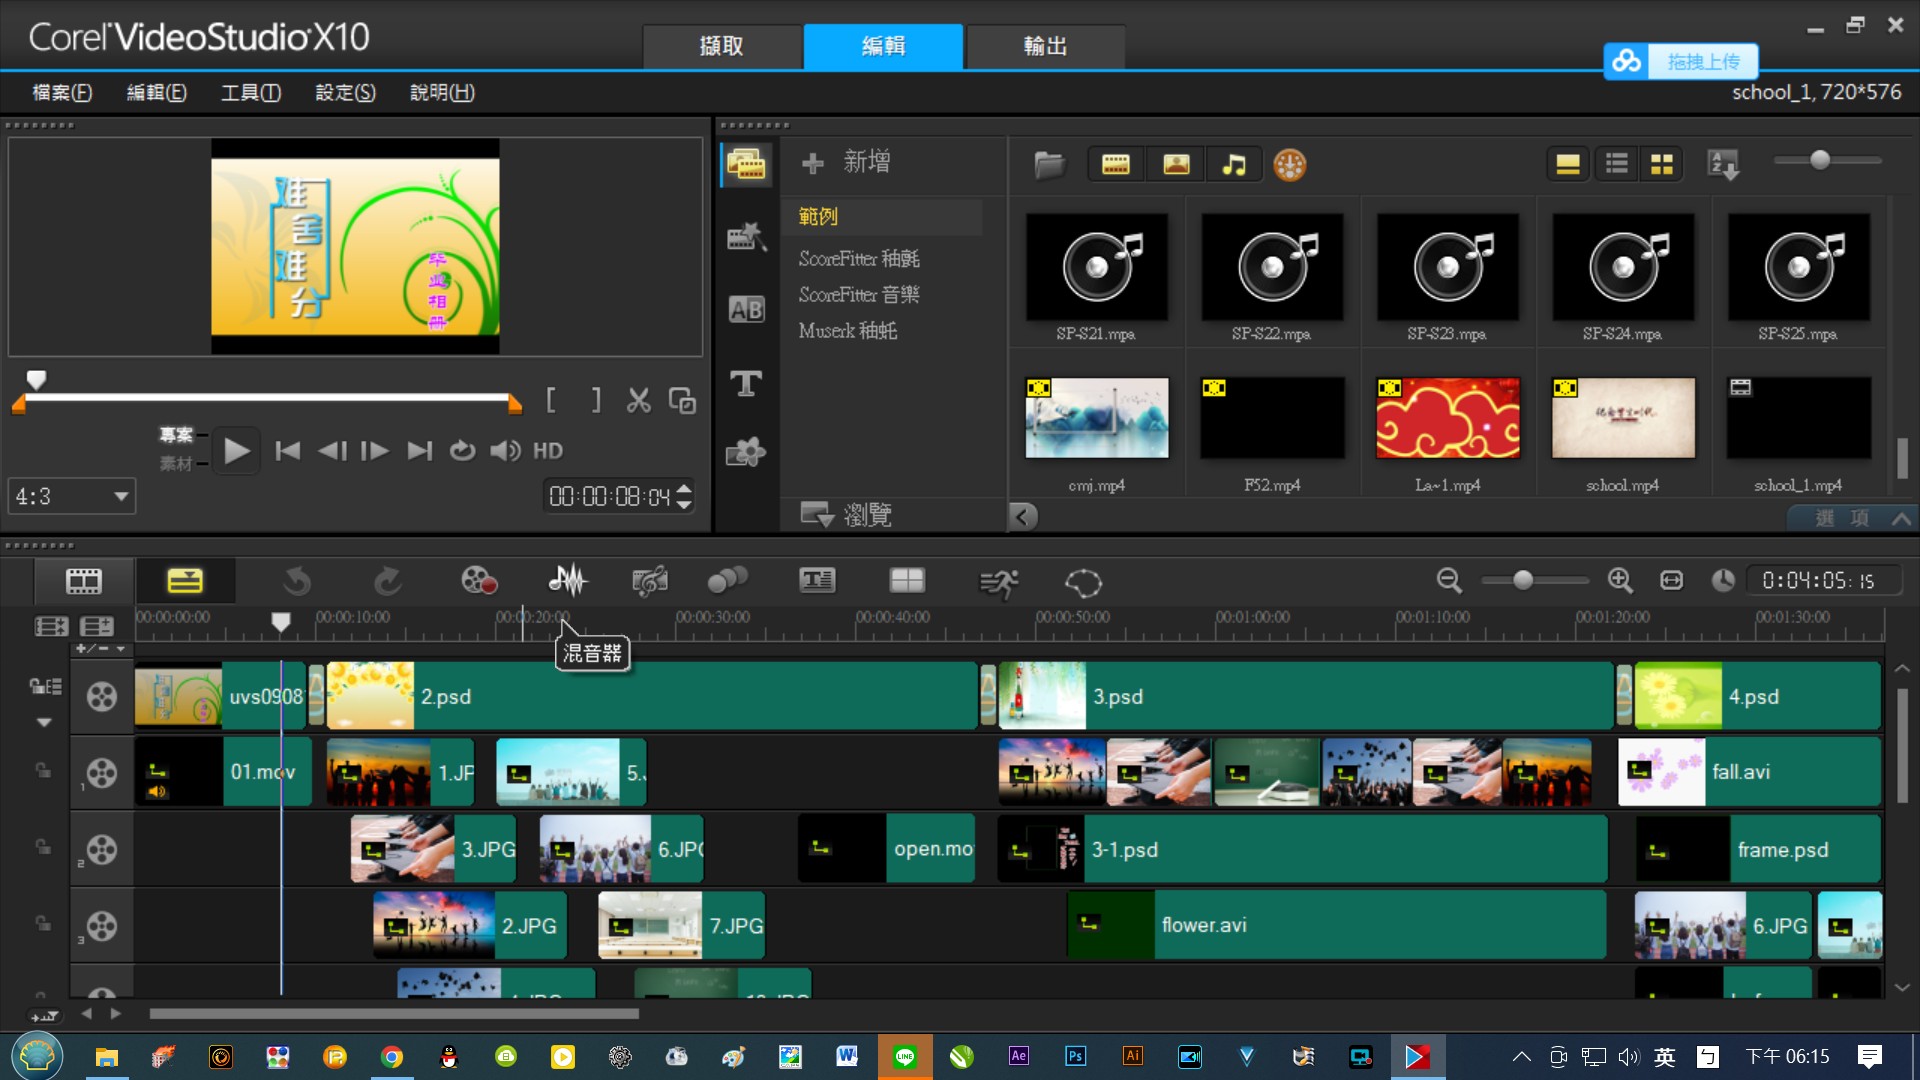This screenshot has width=1920, height=1080.
Task: Switch to Timeline view
Action: [185, 581]
